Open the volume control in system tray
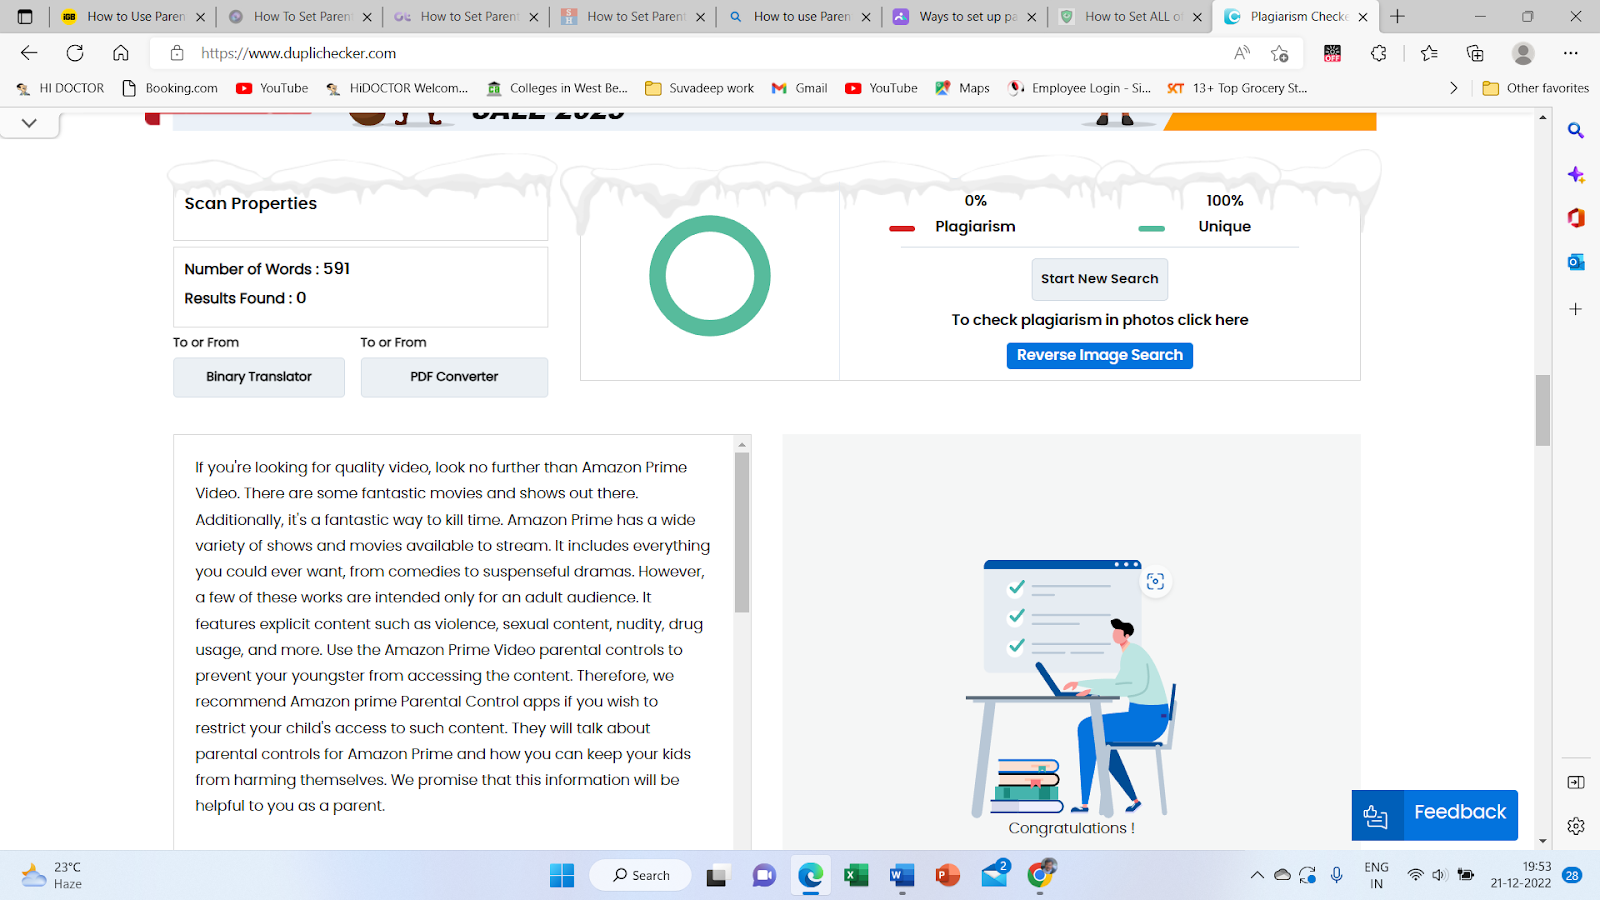Screen dimensions: 1600x900 1440,875
